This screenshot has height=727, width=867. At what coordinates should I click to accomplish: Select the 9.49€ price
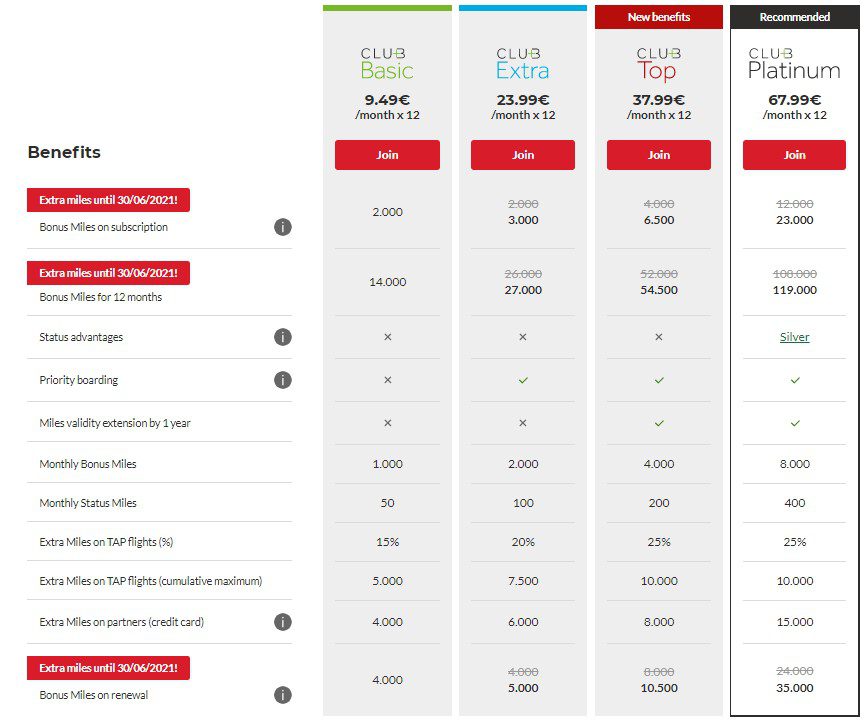click(387, 100)
